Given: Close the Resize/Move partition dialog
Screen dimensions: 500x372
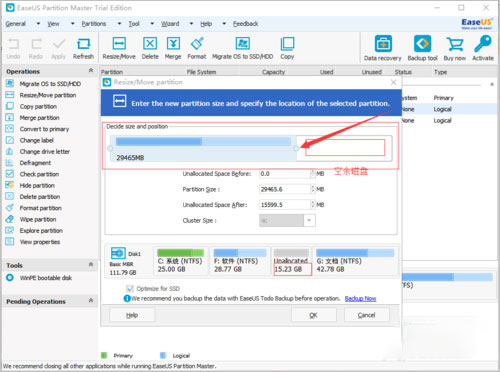Looking at the screenshot, I should (x=393, y=82).
